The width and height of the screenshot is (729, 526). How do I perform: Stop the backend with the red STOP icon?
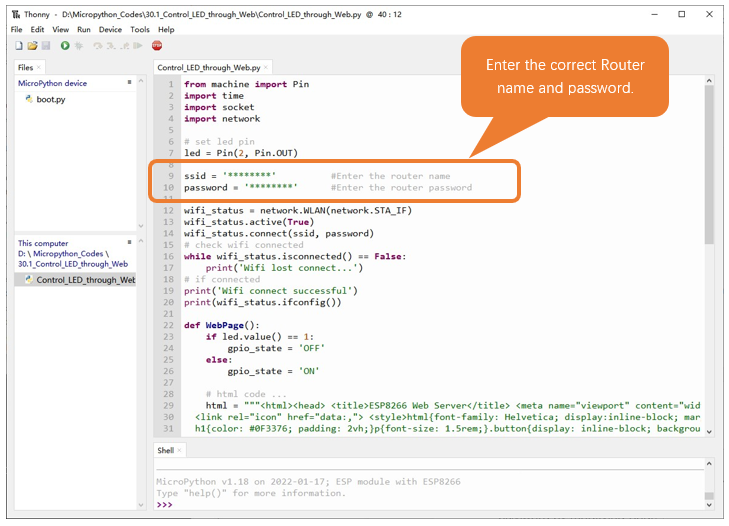point(157,46)
